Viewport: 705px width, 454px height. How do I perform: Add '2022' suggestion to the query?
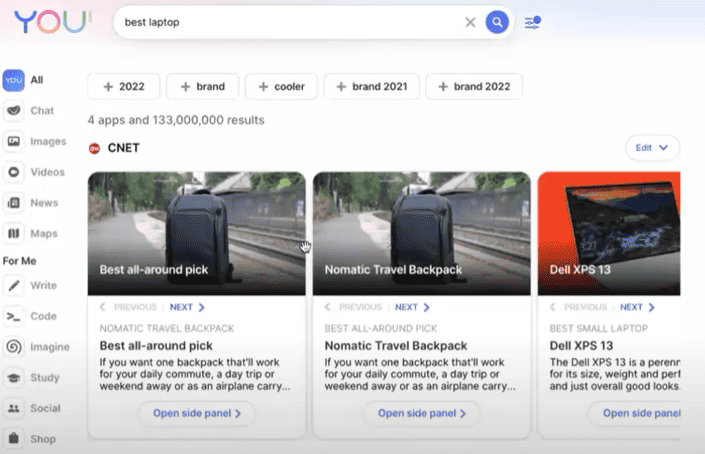(x=124, y=86)
